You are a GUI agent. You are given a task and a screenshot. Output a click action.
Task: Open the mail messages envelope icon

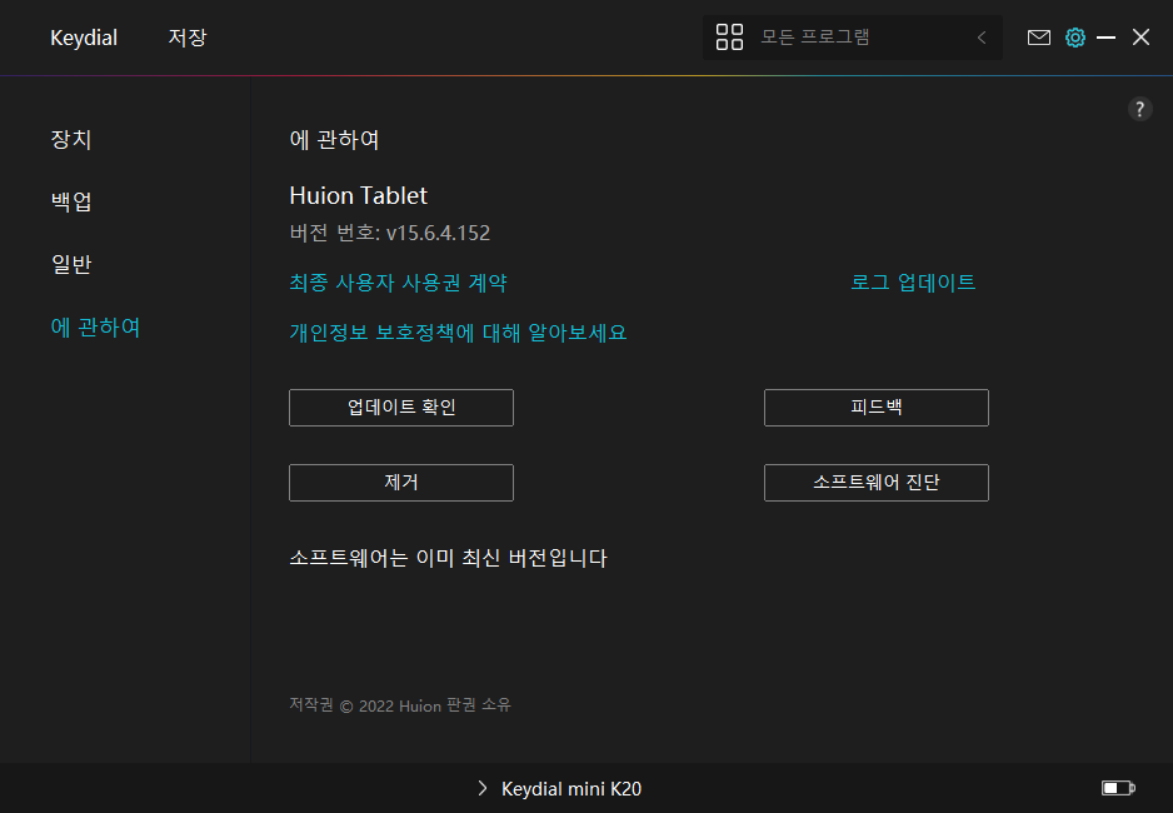(1039, 38)
